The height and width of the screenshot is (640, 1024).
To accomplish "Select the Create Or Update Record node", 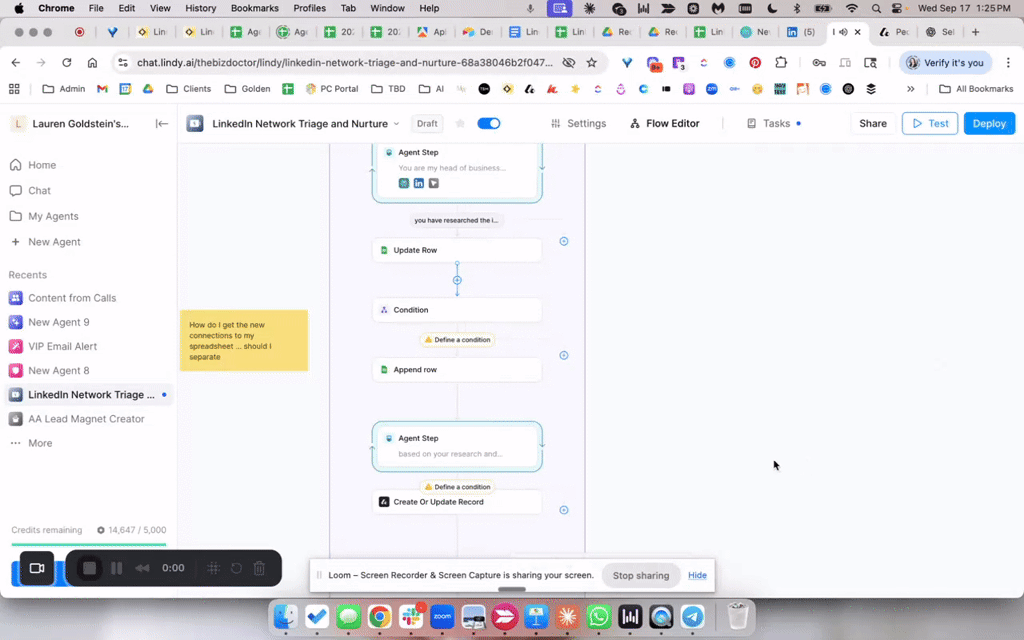I will tap(457, 502).
